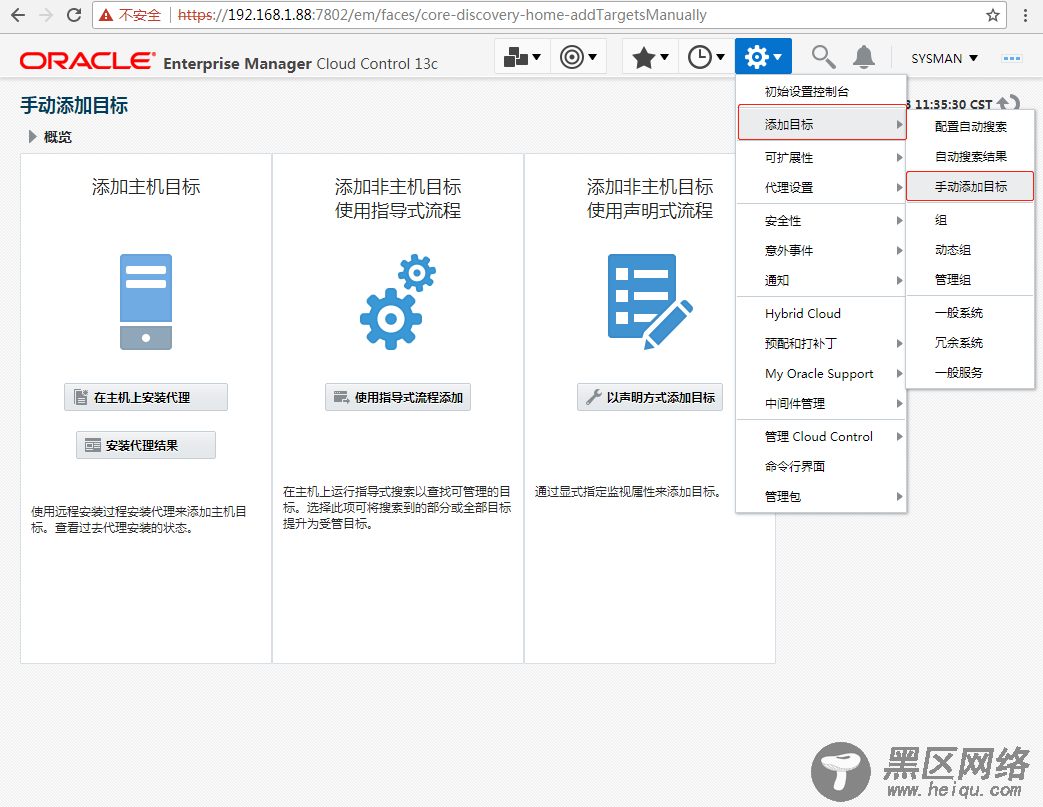Viewport: 1043px width, 807px height.
Task: Expand the 意外事件 submenu
Action: [x=821, y=251]
